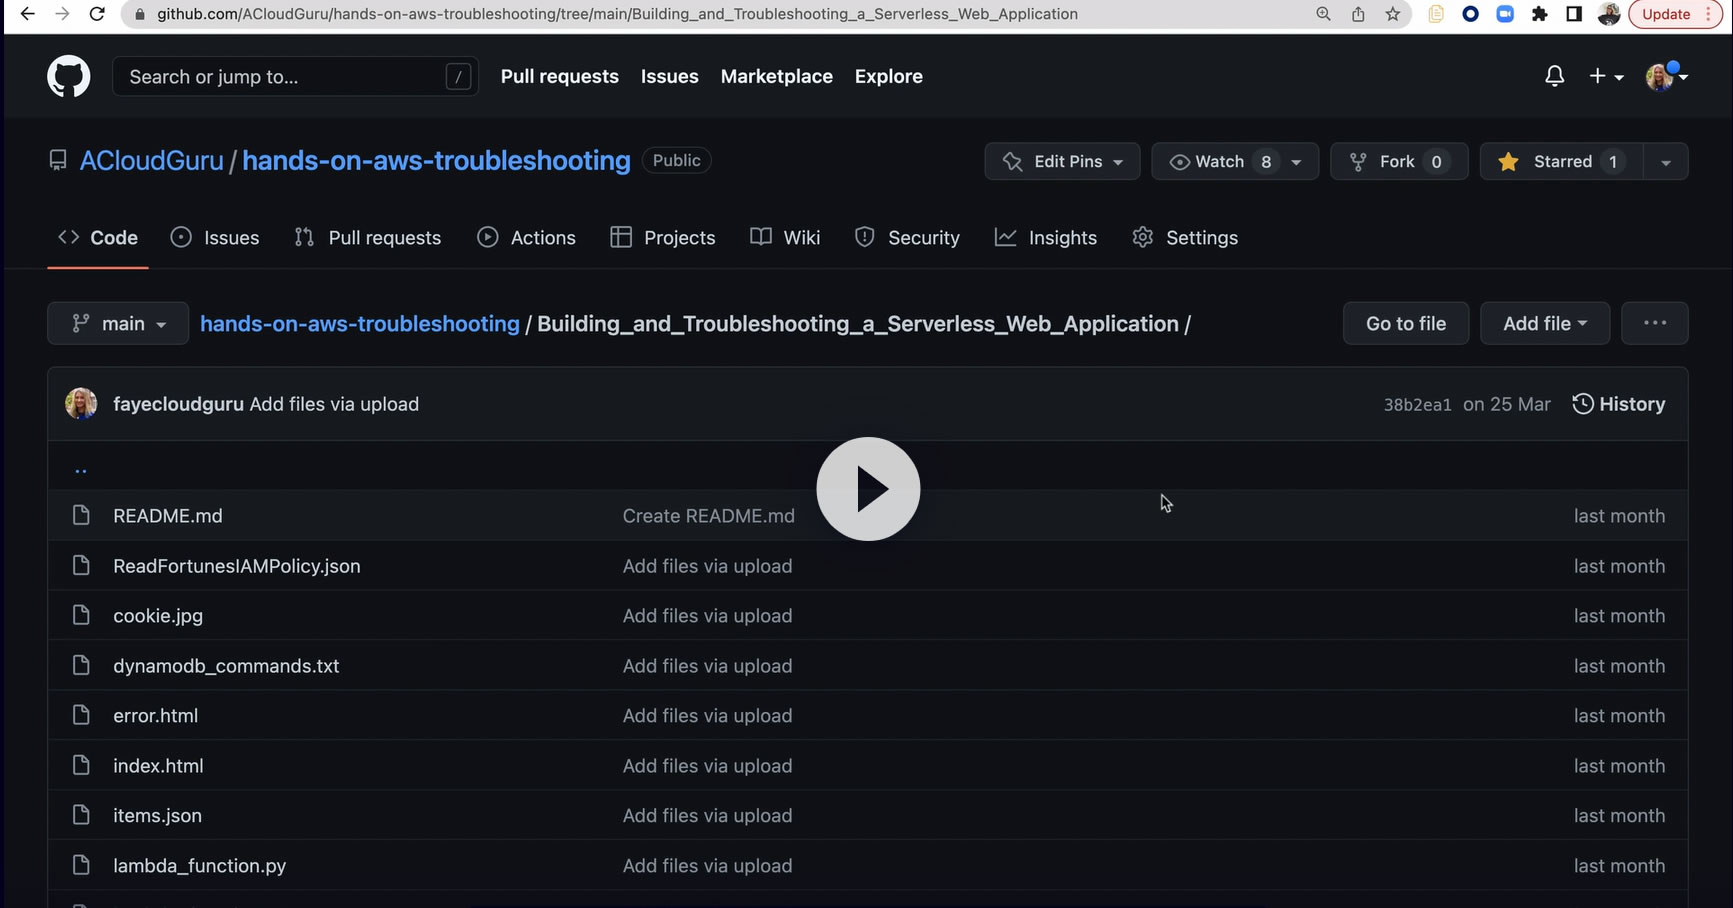The image size is (1733, 908).
Task: Click the zoom magnifier in address bar
Action: pos(1323,14)
